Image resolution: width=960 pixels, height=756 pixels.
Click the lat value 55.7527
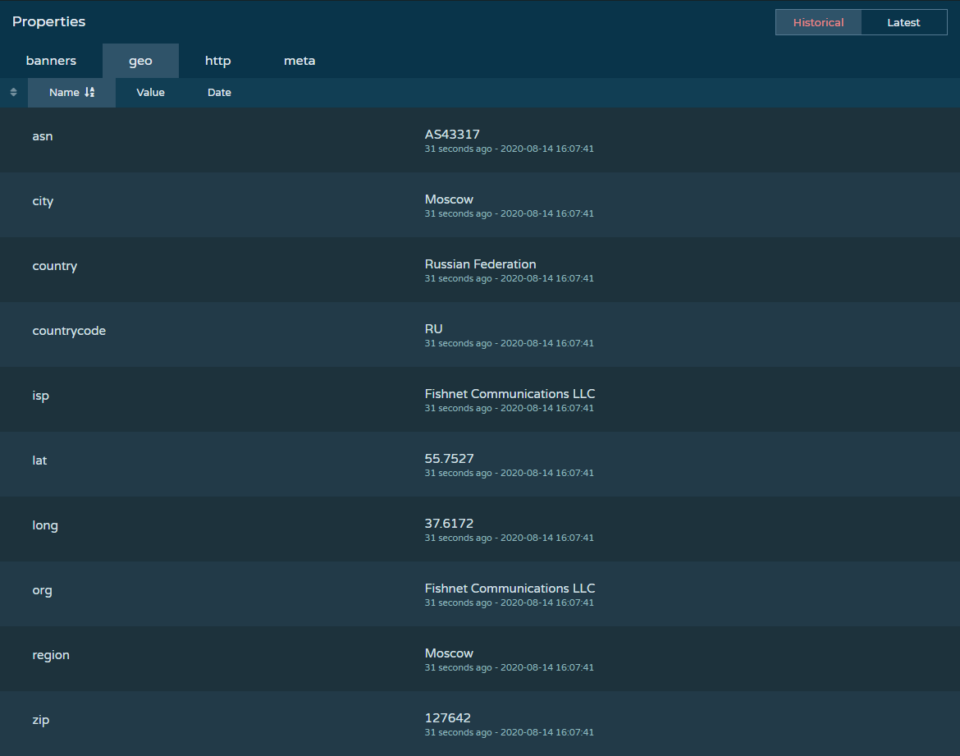pyautogui.click(x=449, y=459)
